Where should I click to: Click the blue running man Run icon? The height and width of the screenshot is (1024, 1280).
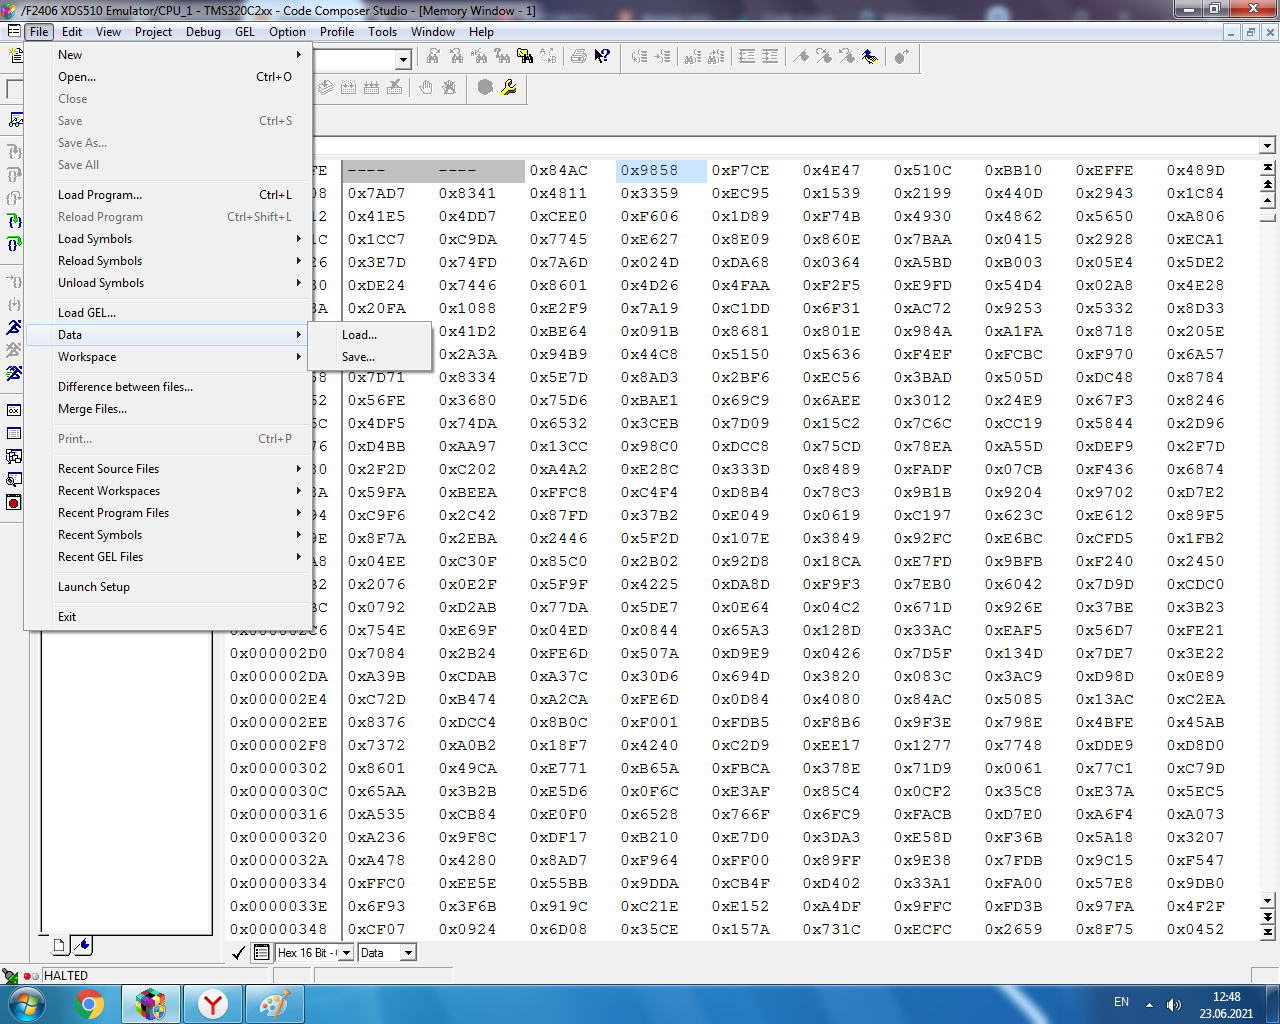point(14,327)
